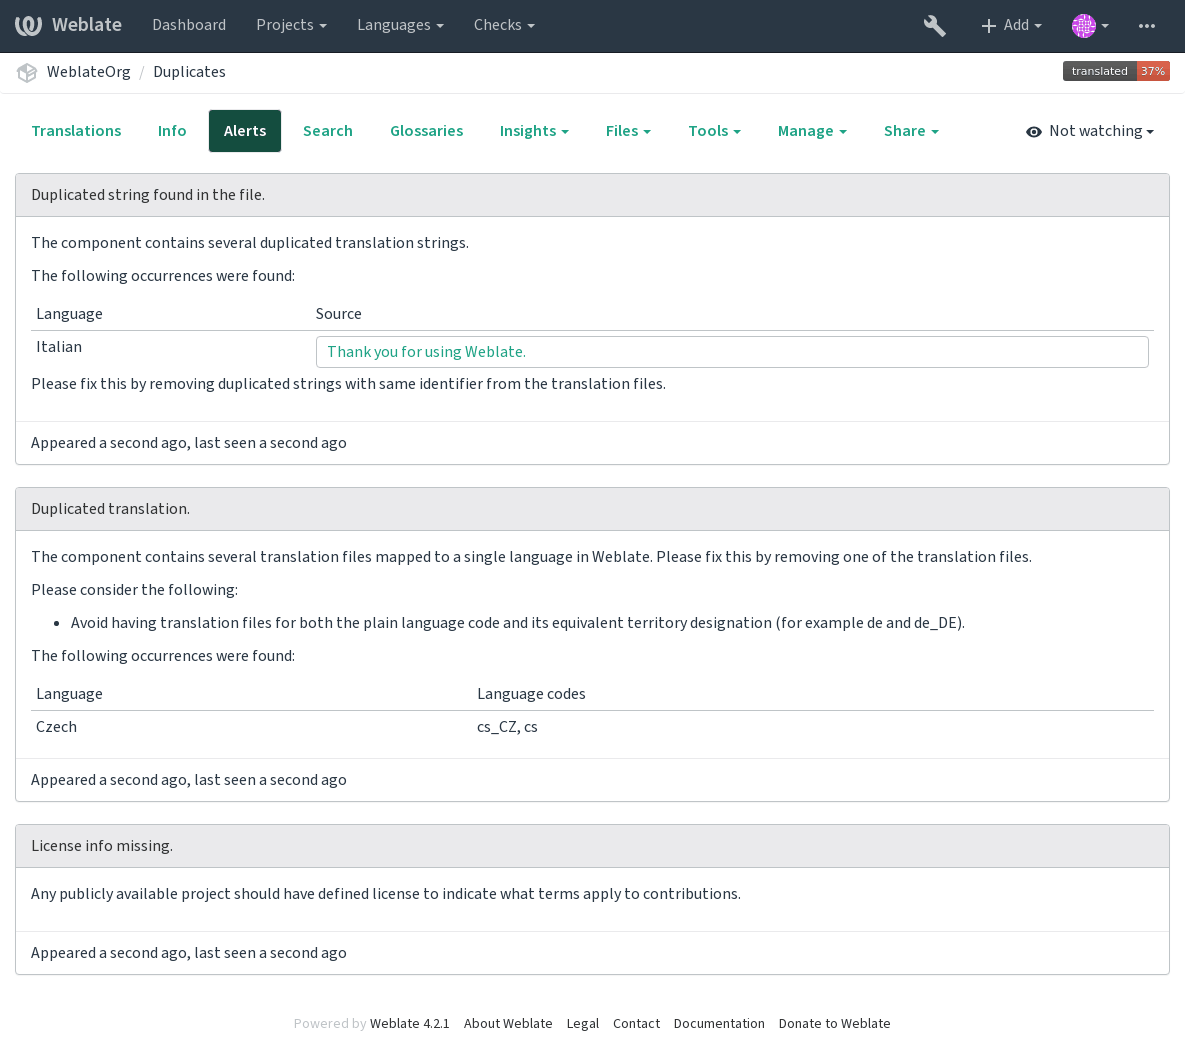Select the Alerts tab
The width and height of the screenshot is (1185, 1057).
(245, 131)
